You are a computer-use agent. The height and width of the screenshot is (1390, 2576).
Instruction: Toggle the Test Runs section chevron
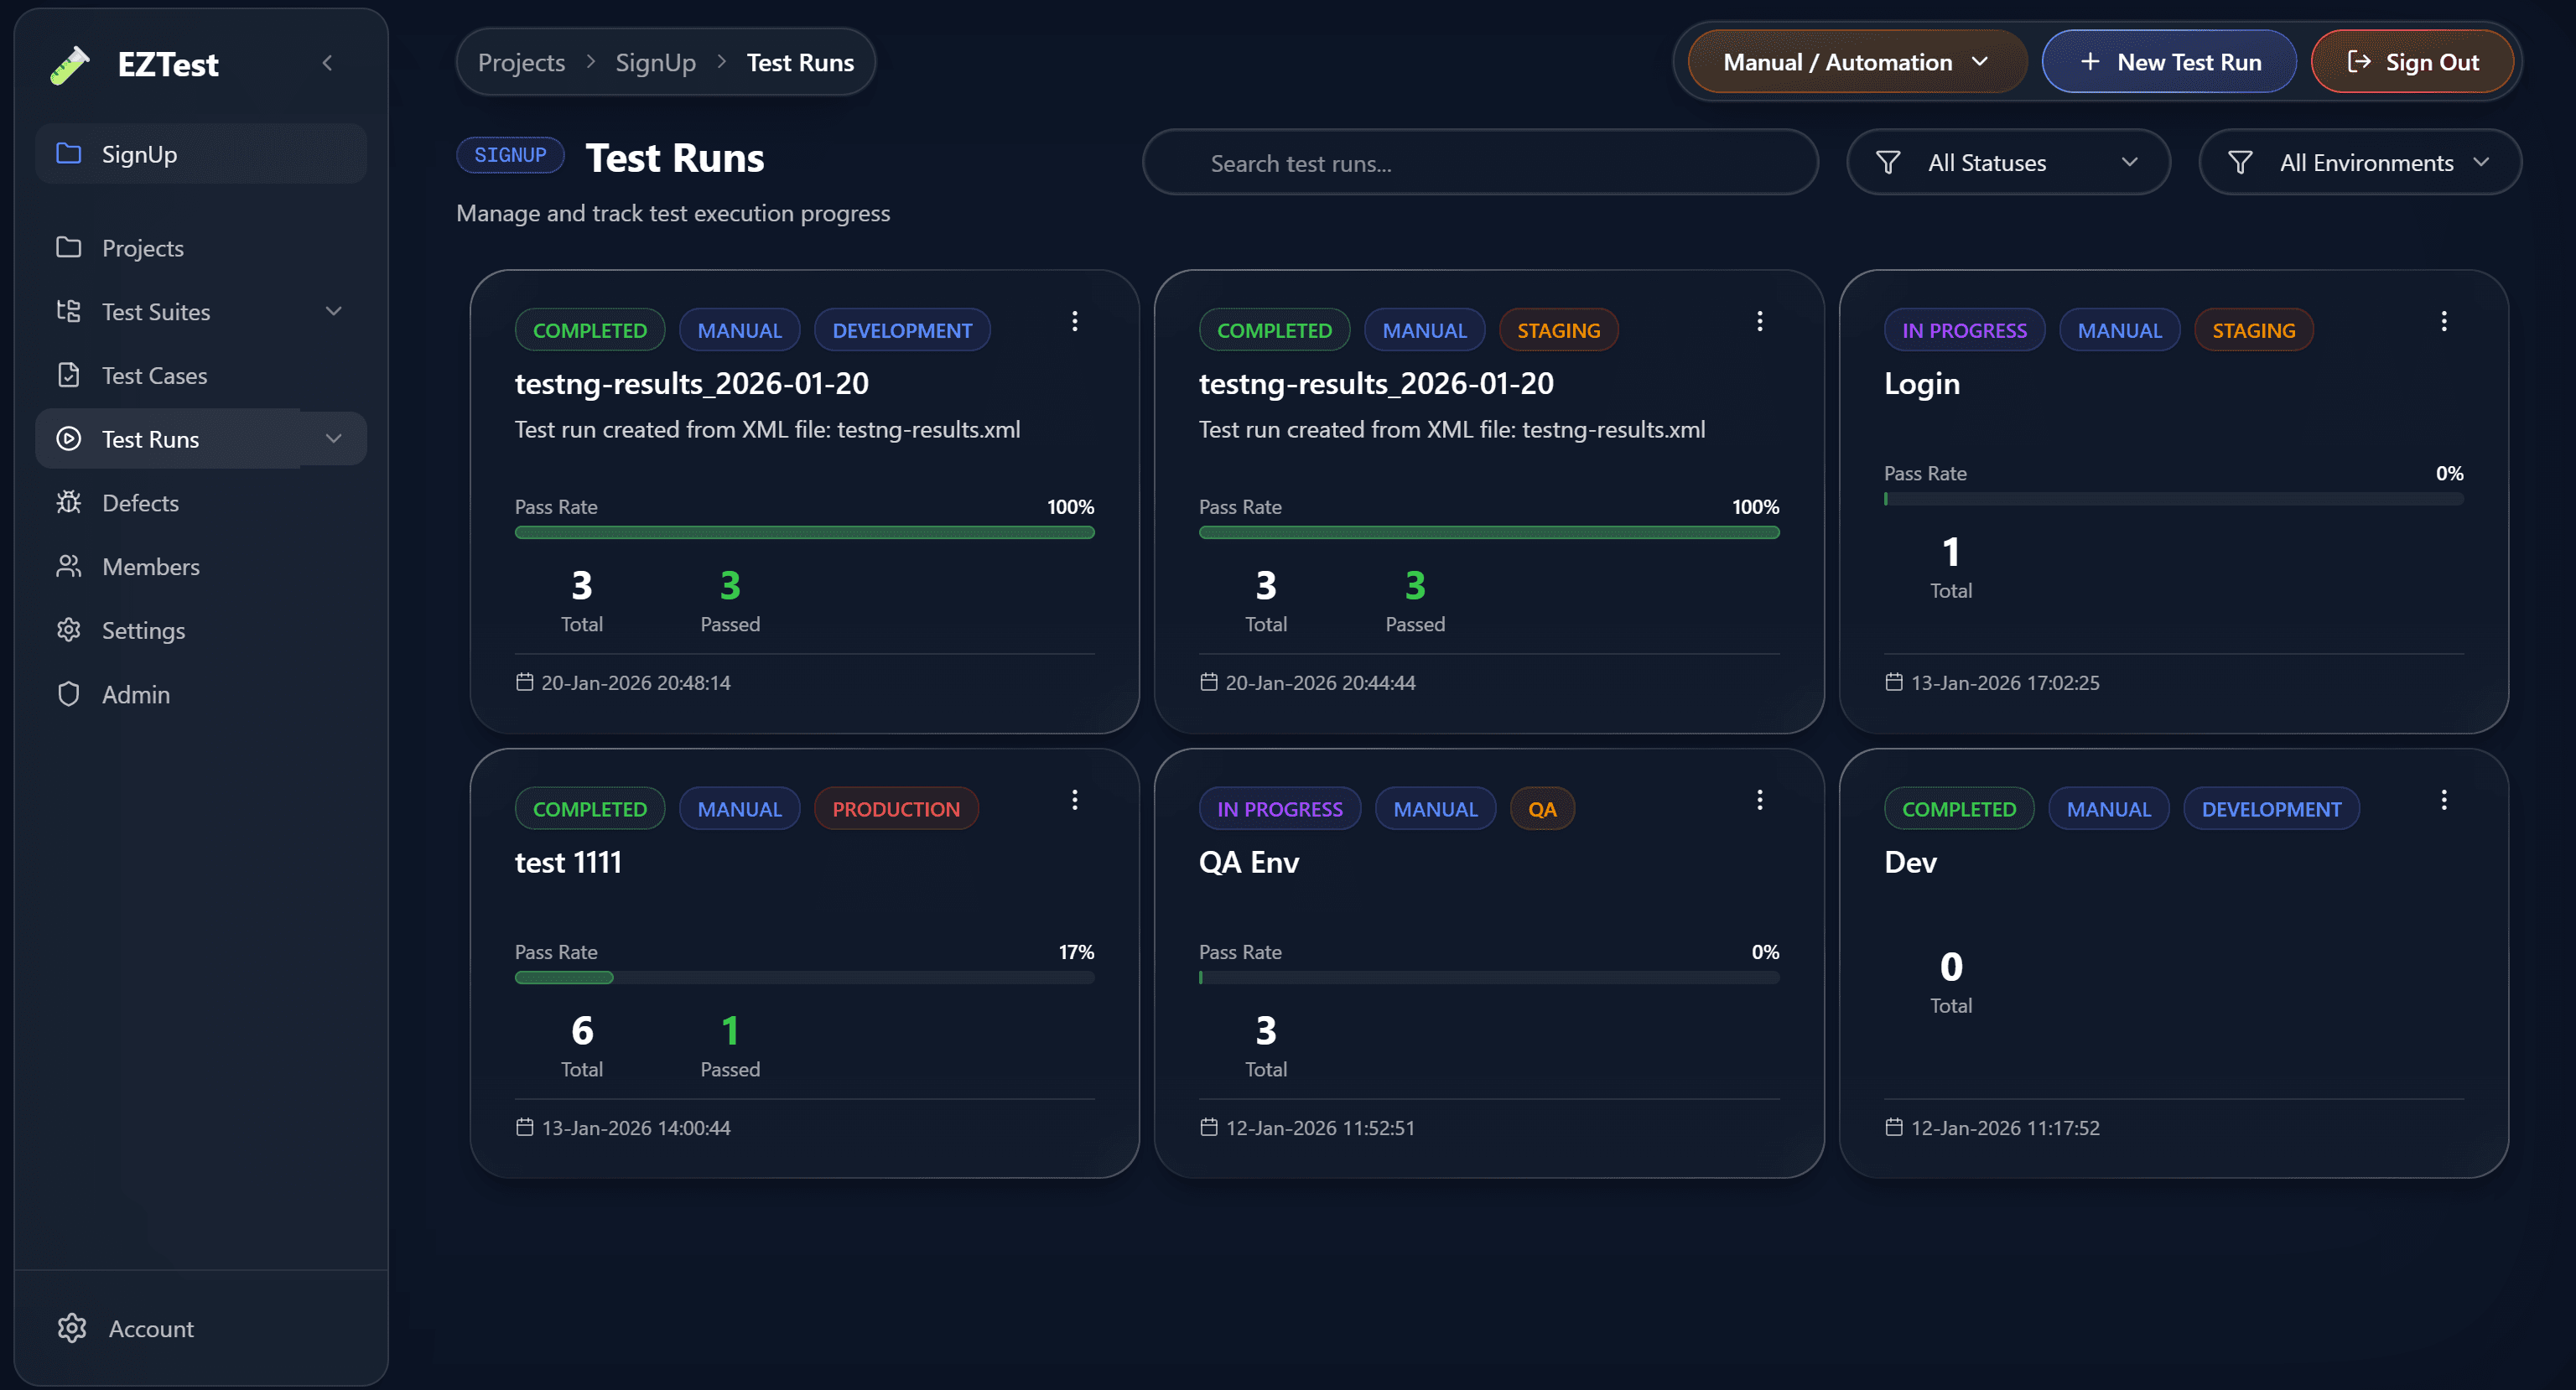pyautogui.click(x=333, y=438)
